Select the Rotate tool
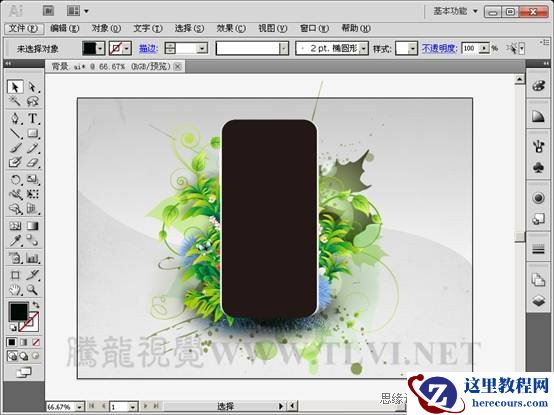This screenshot has width=554, height=415. click(15, 179)
